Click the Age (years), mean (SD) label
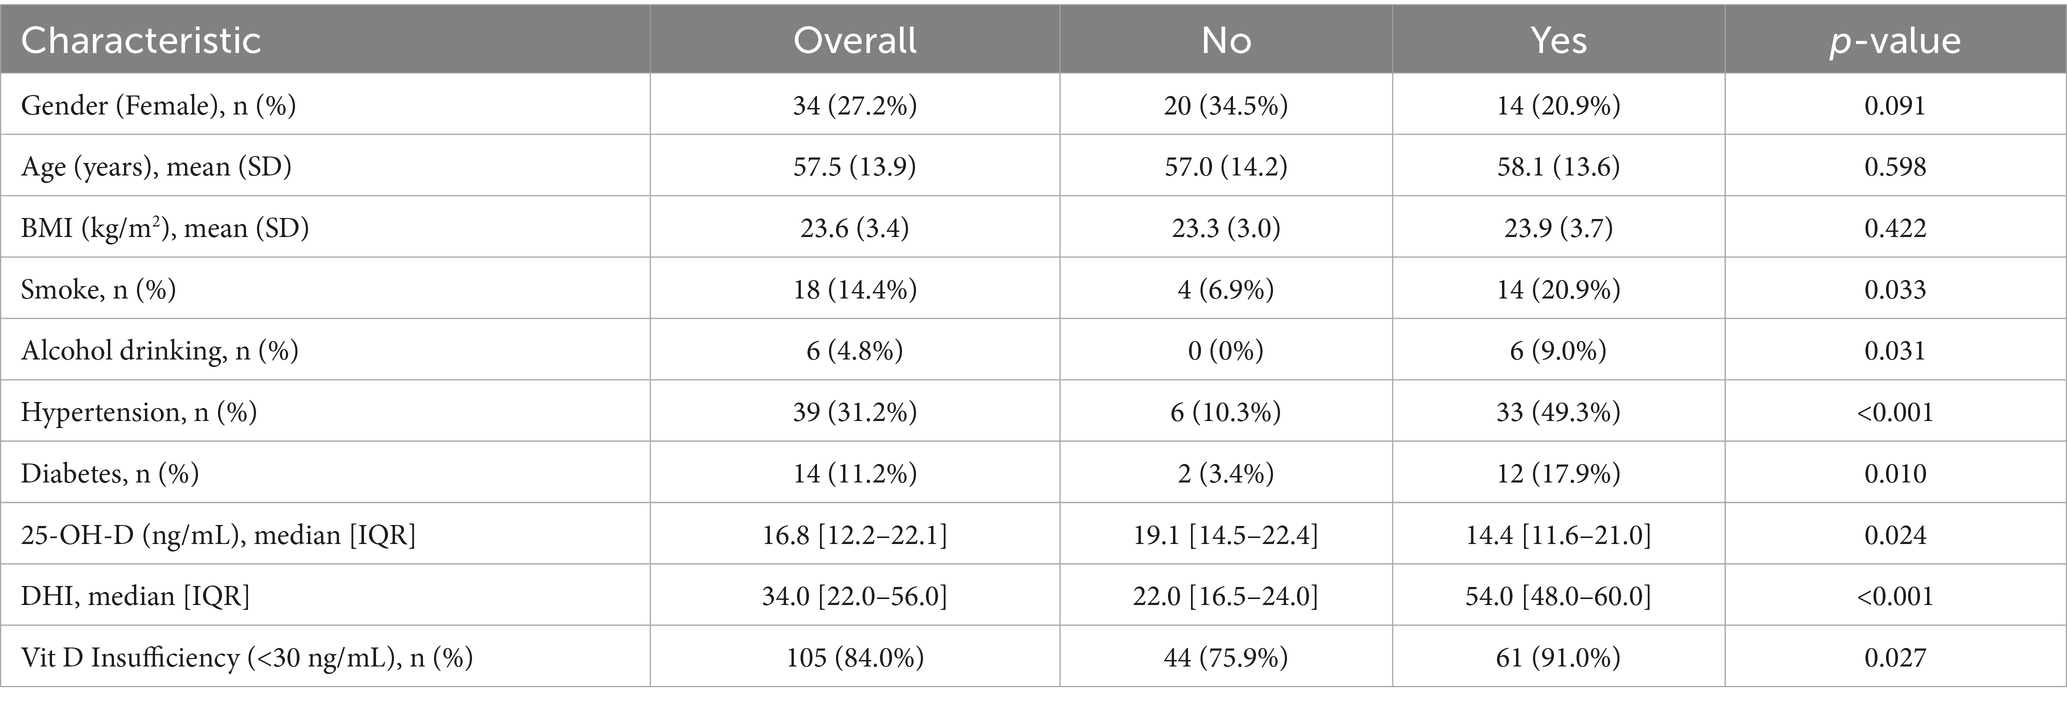2067x705 pixels. [x=157, y=166]
